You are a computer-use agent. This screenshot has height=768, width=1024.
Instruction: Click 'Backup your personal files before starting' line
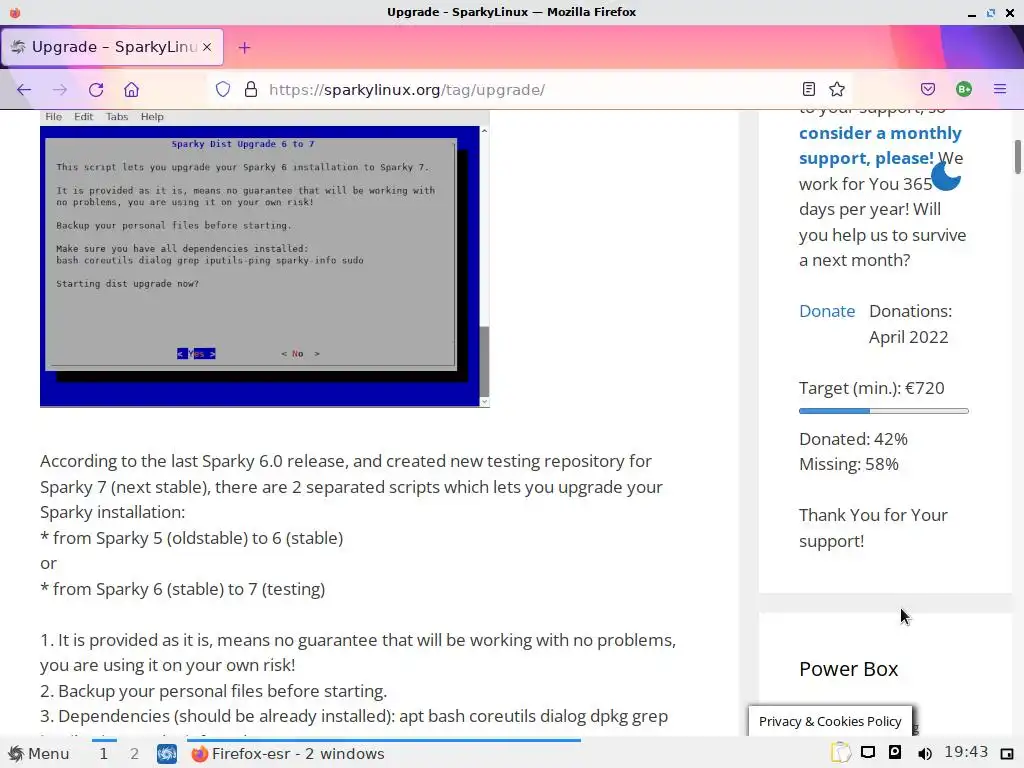(214, 691)
